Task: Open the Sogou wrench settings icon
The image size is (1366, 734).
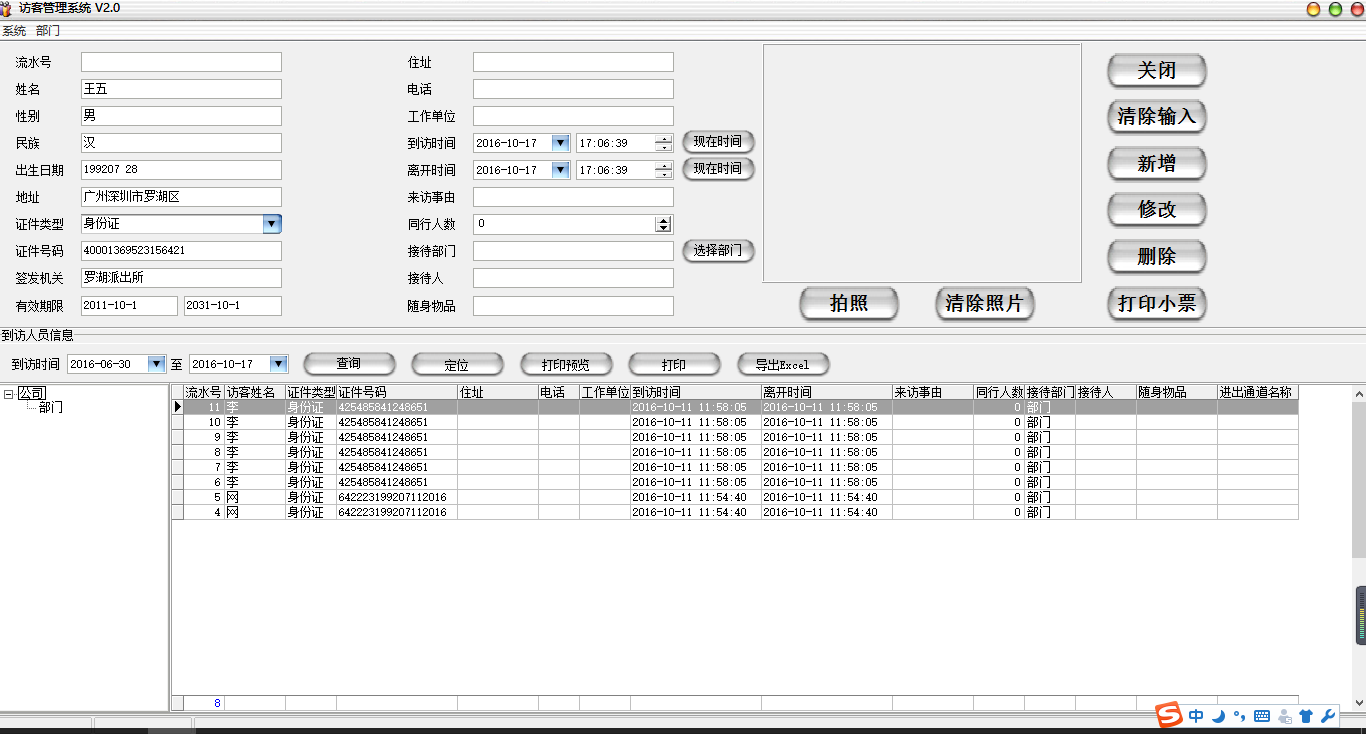Action: 1328,716
